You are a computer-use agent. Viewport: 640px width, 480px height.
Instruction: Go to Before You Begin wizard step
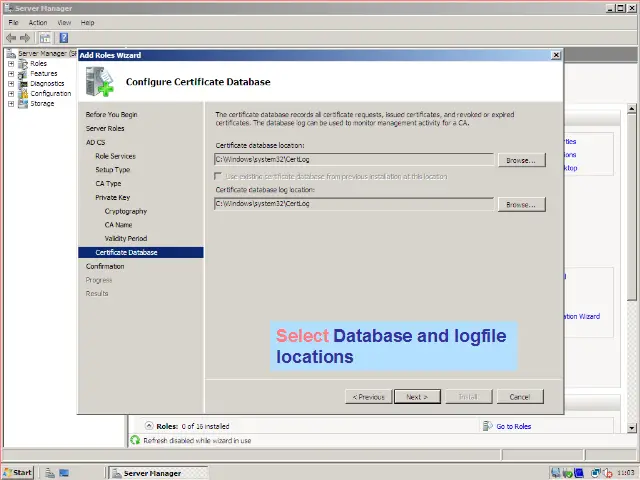(111, 115)
